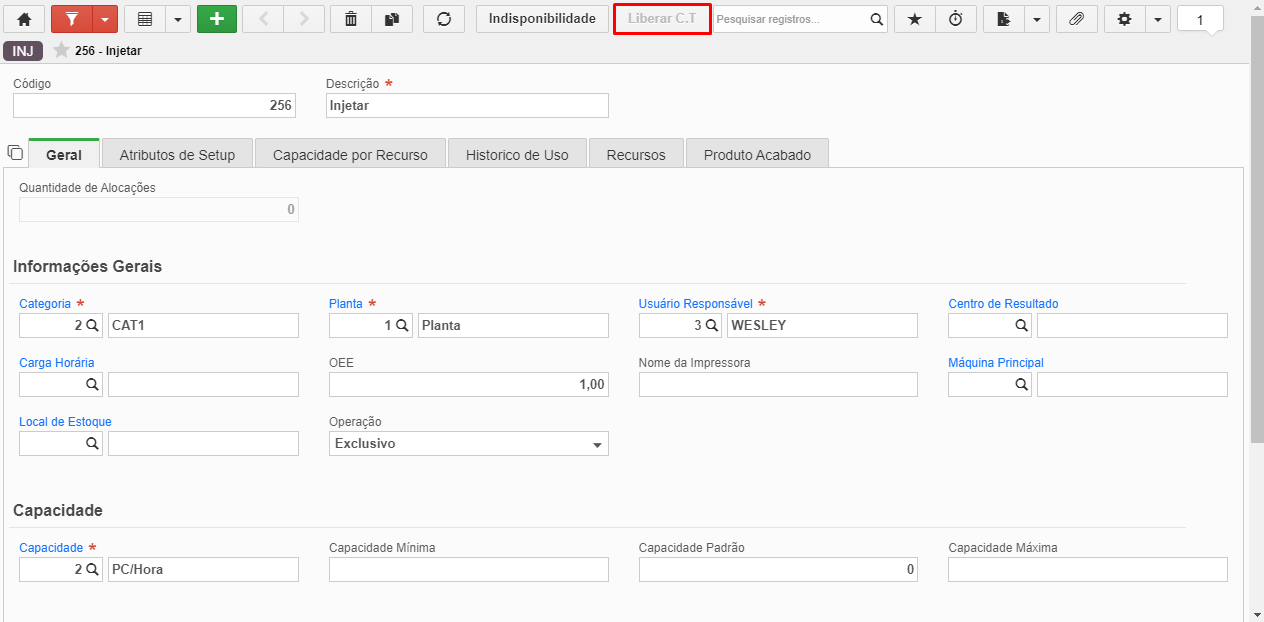The image size is (1264, 622).
Task: Open grid view dropdown arrow
Action: (x=177, y=19)
